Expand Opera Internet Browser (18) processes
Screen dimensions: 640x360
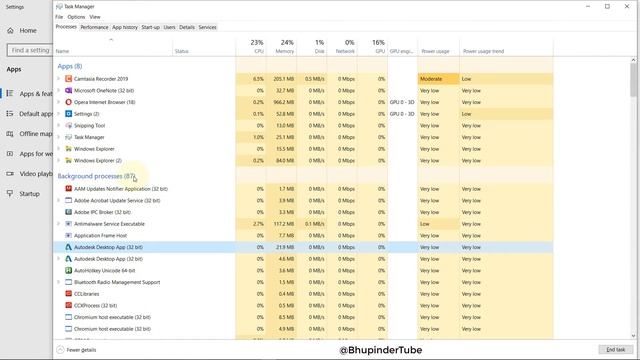click(59, 102)
